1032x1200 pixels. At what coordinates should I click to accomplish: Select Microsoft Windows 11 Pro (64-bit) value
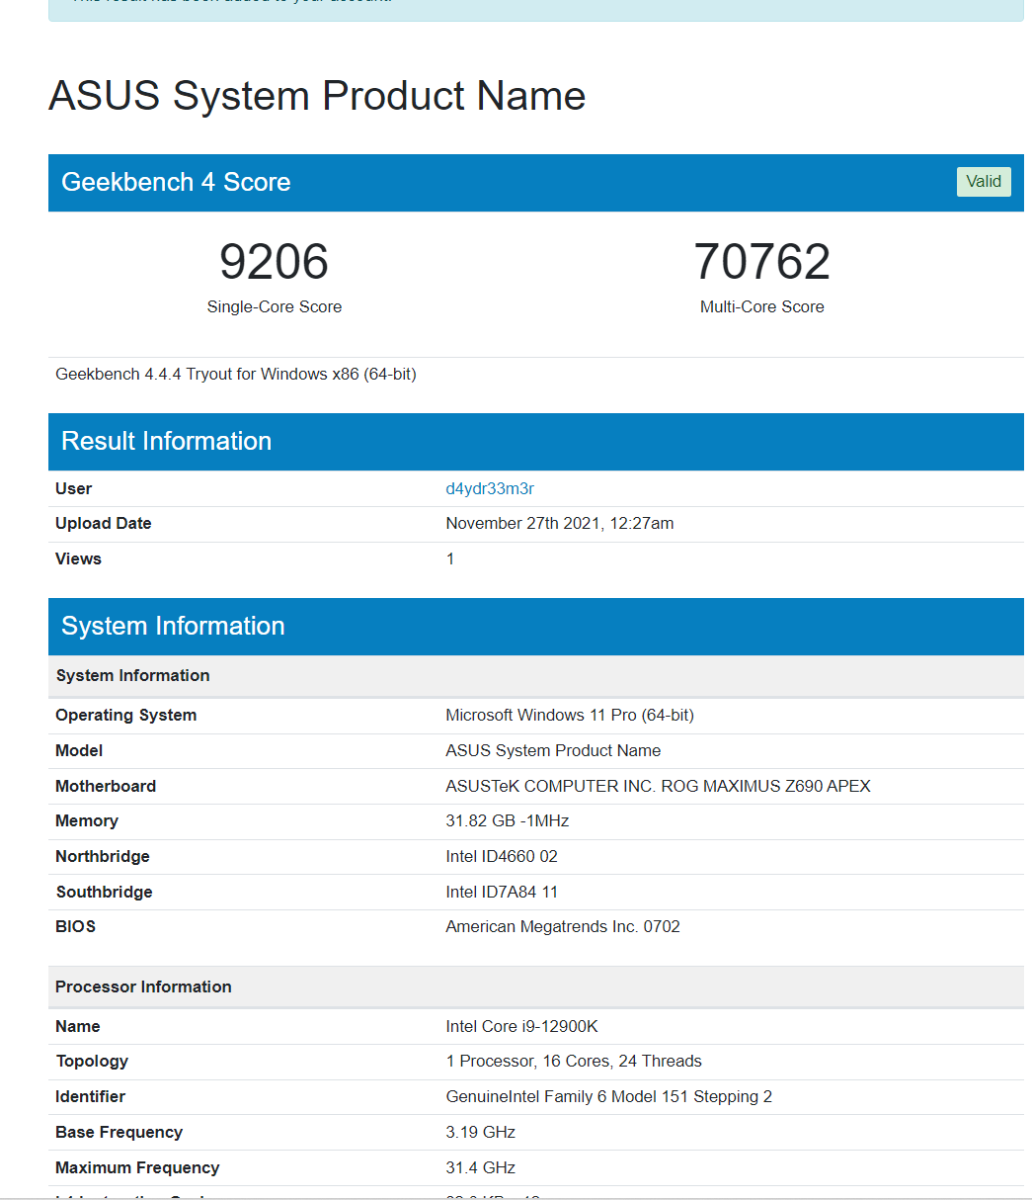coord(570,715)
